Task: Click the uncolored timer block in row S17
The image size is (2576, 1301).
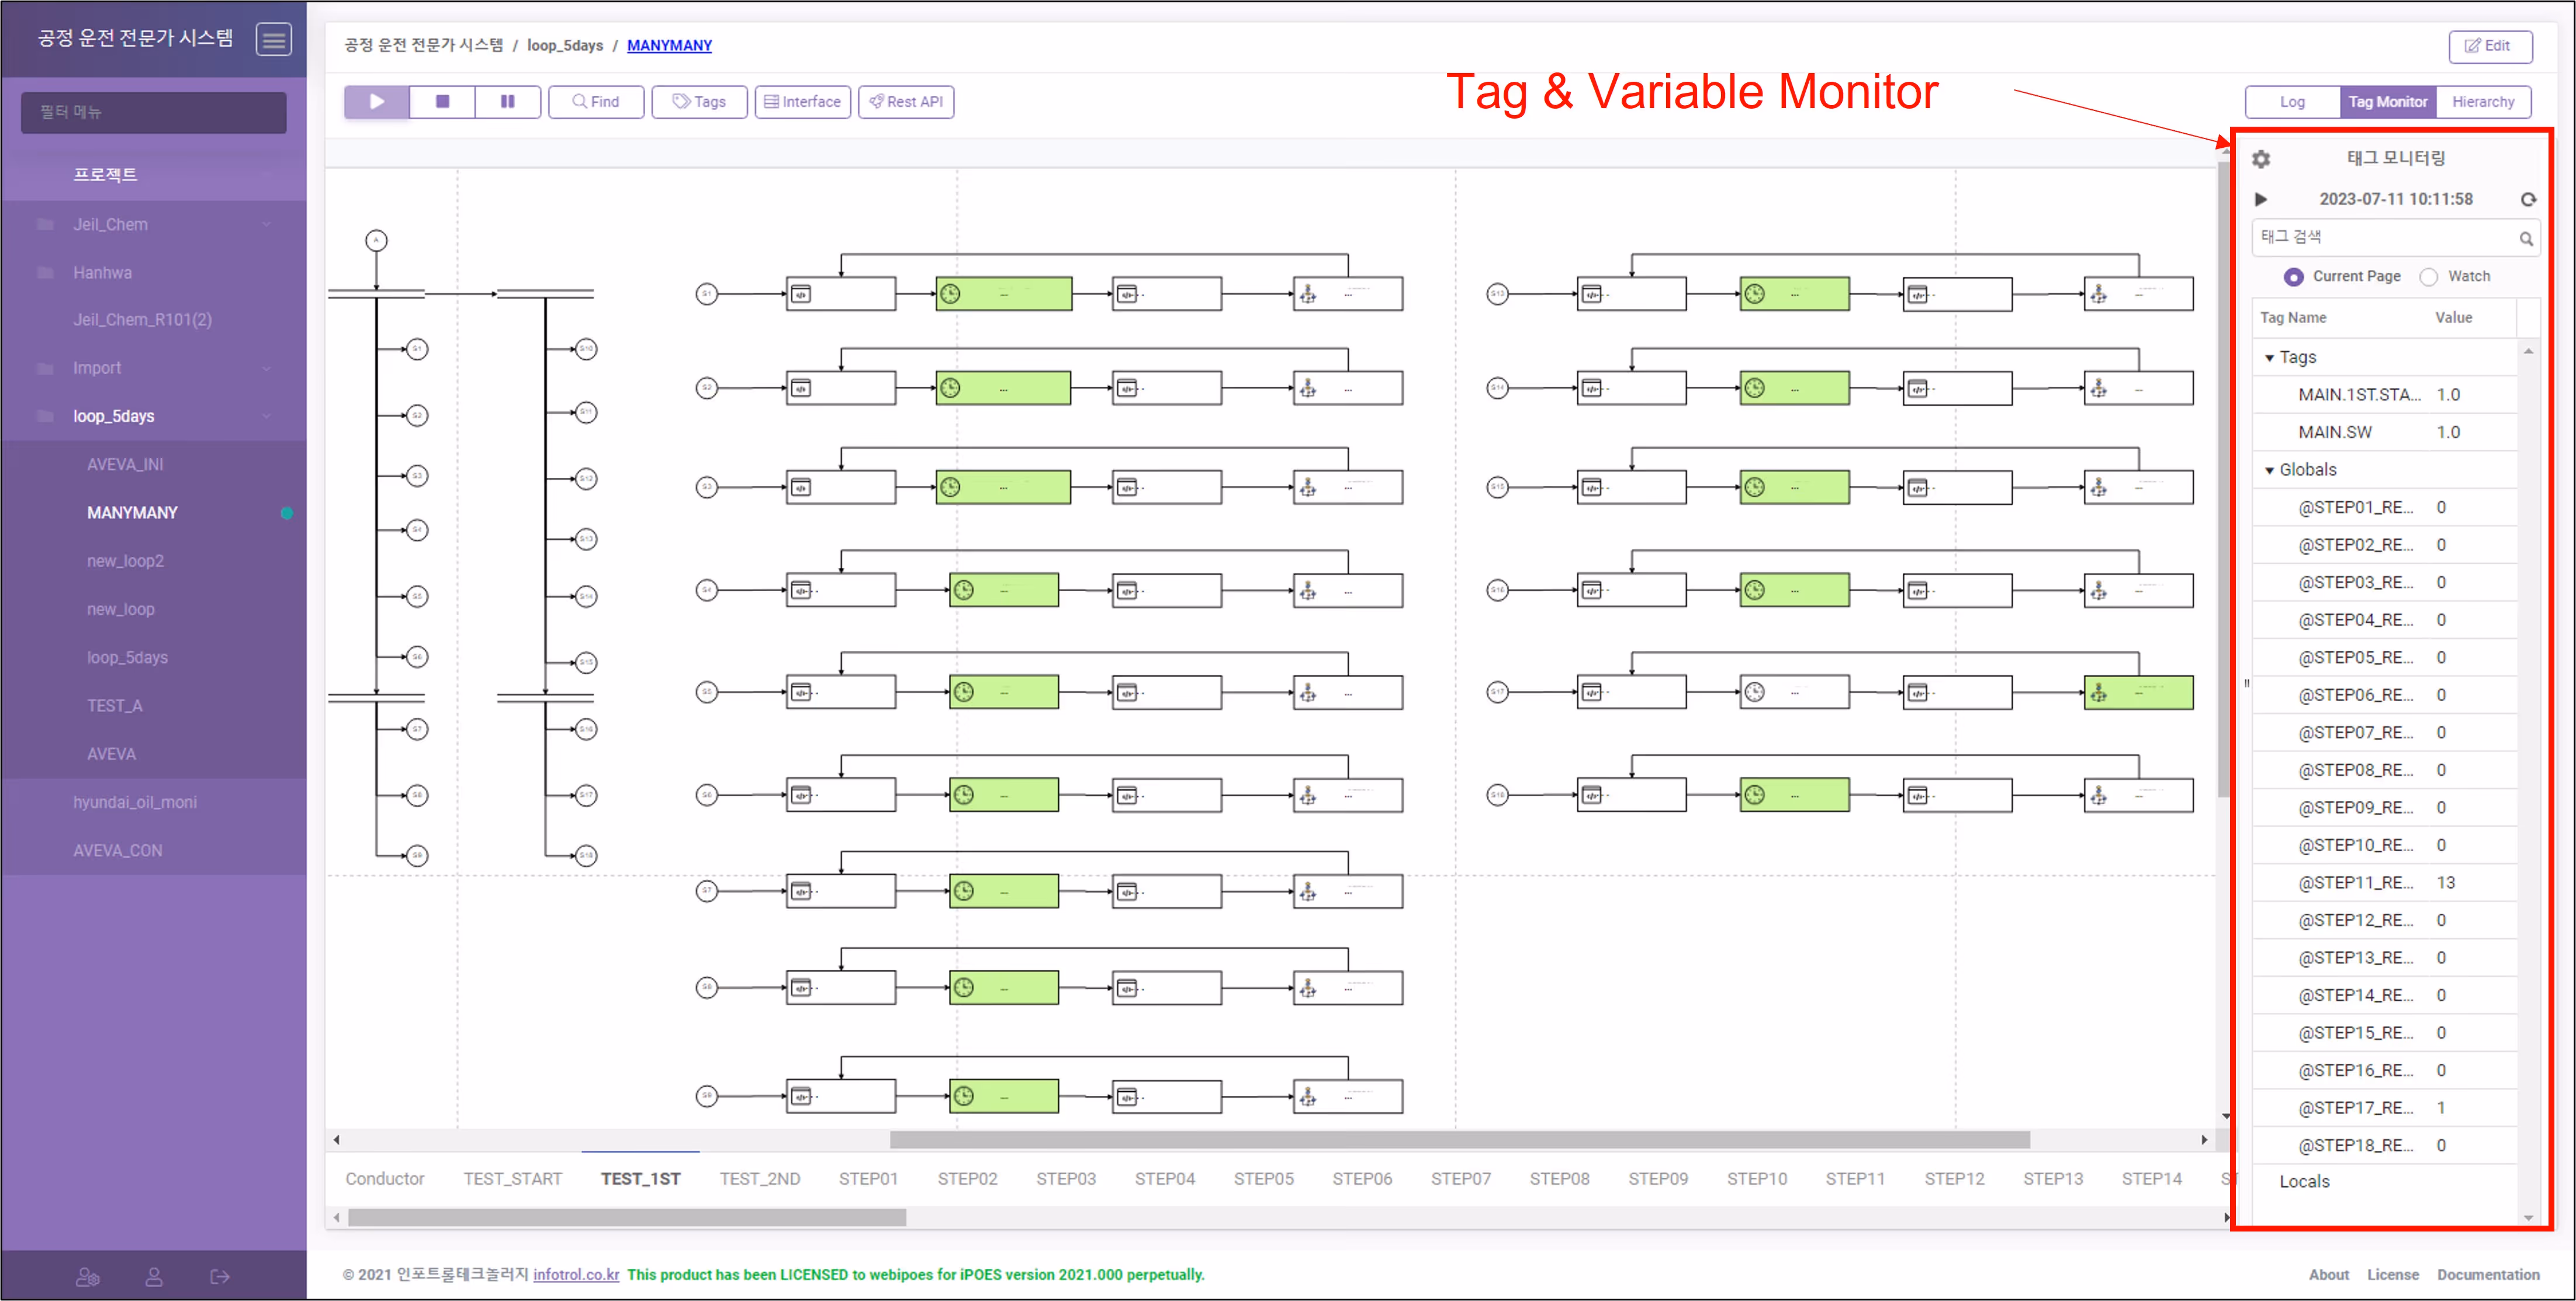Action: [x=1794, y=692]
